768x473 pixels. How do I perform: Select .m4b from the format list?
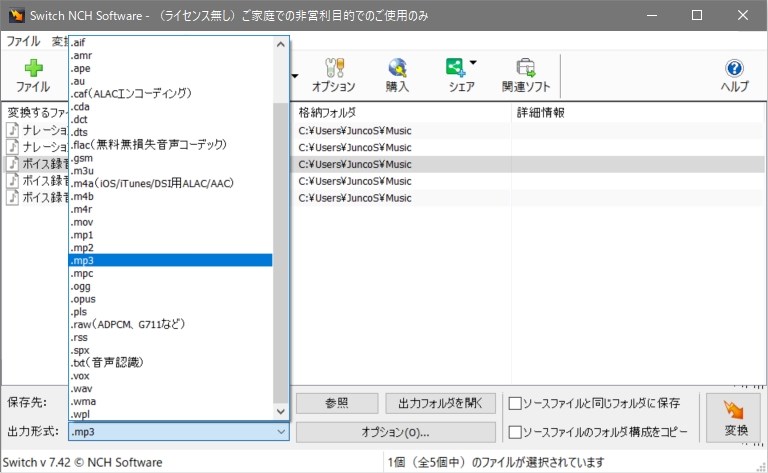[x=171, y=196]
